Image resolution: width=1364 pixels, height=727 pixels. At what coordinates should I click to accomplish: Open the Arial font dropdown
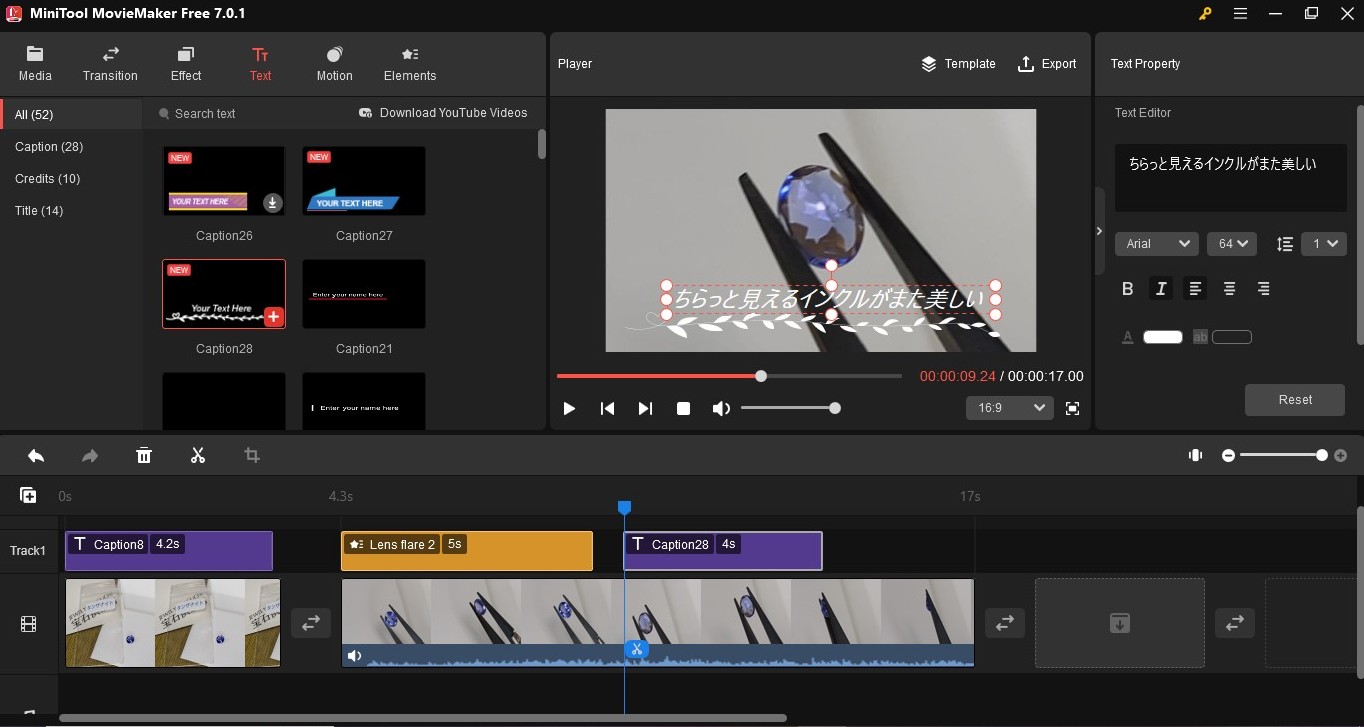[1156, 244]
